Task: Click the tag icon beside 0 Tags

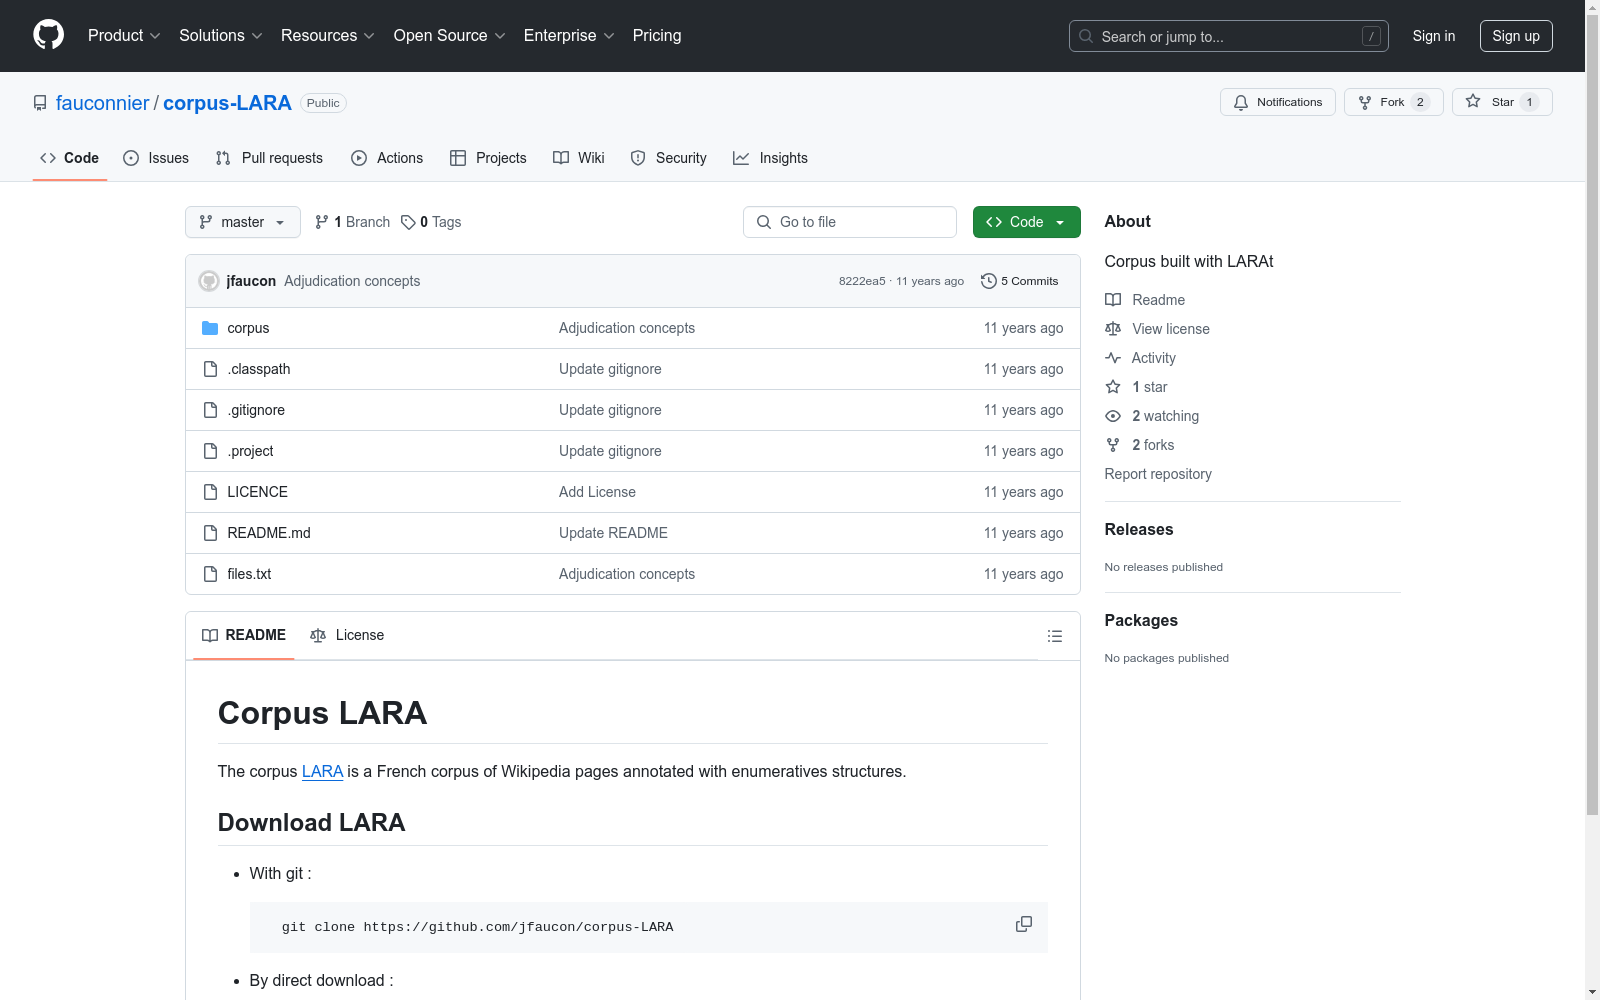Action: tap(408, 222)
